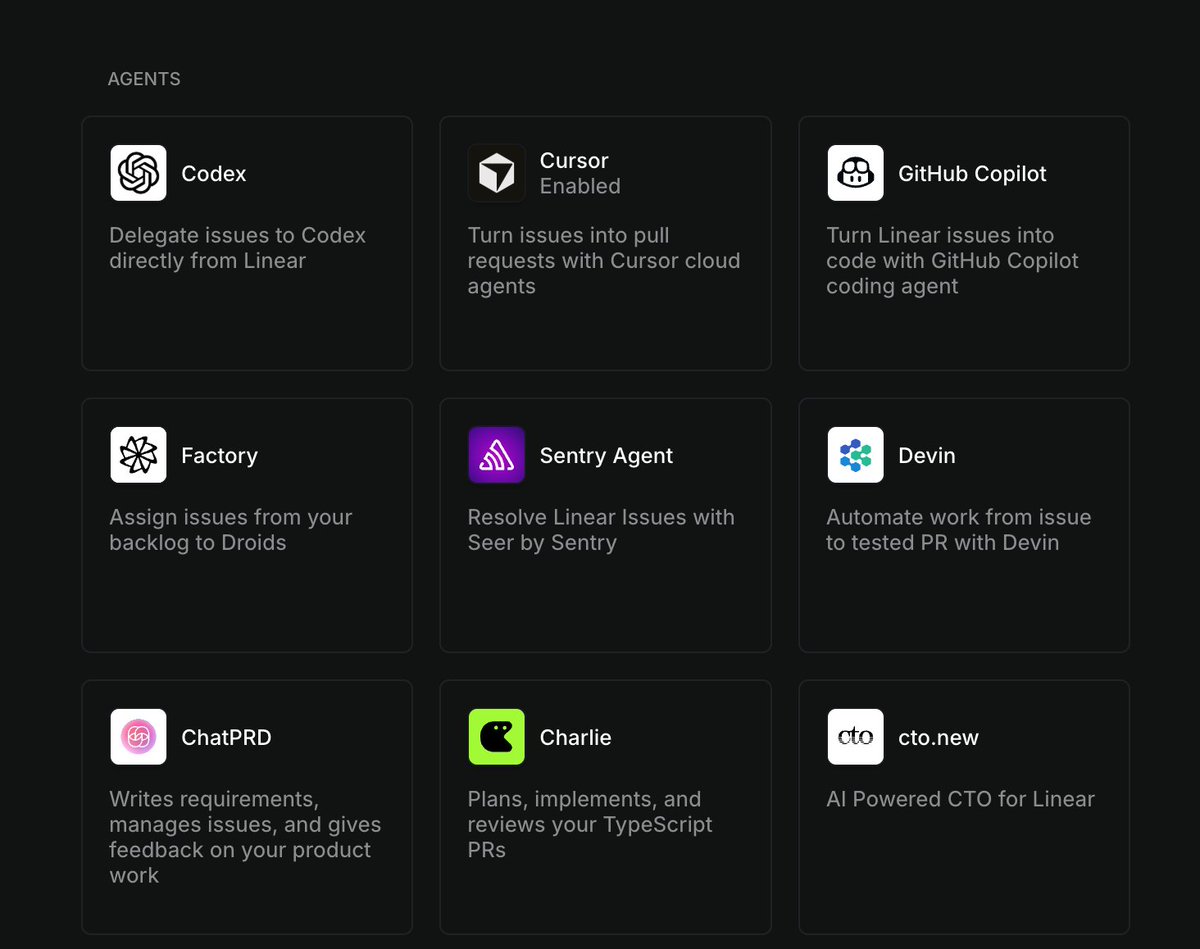
Task: Click the GitHub Copilot logo icon
Action: tap(855, 173)
